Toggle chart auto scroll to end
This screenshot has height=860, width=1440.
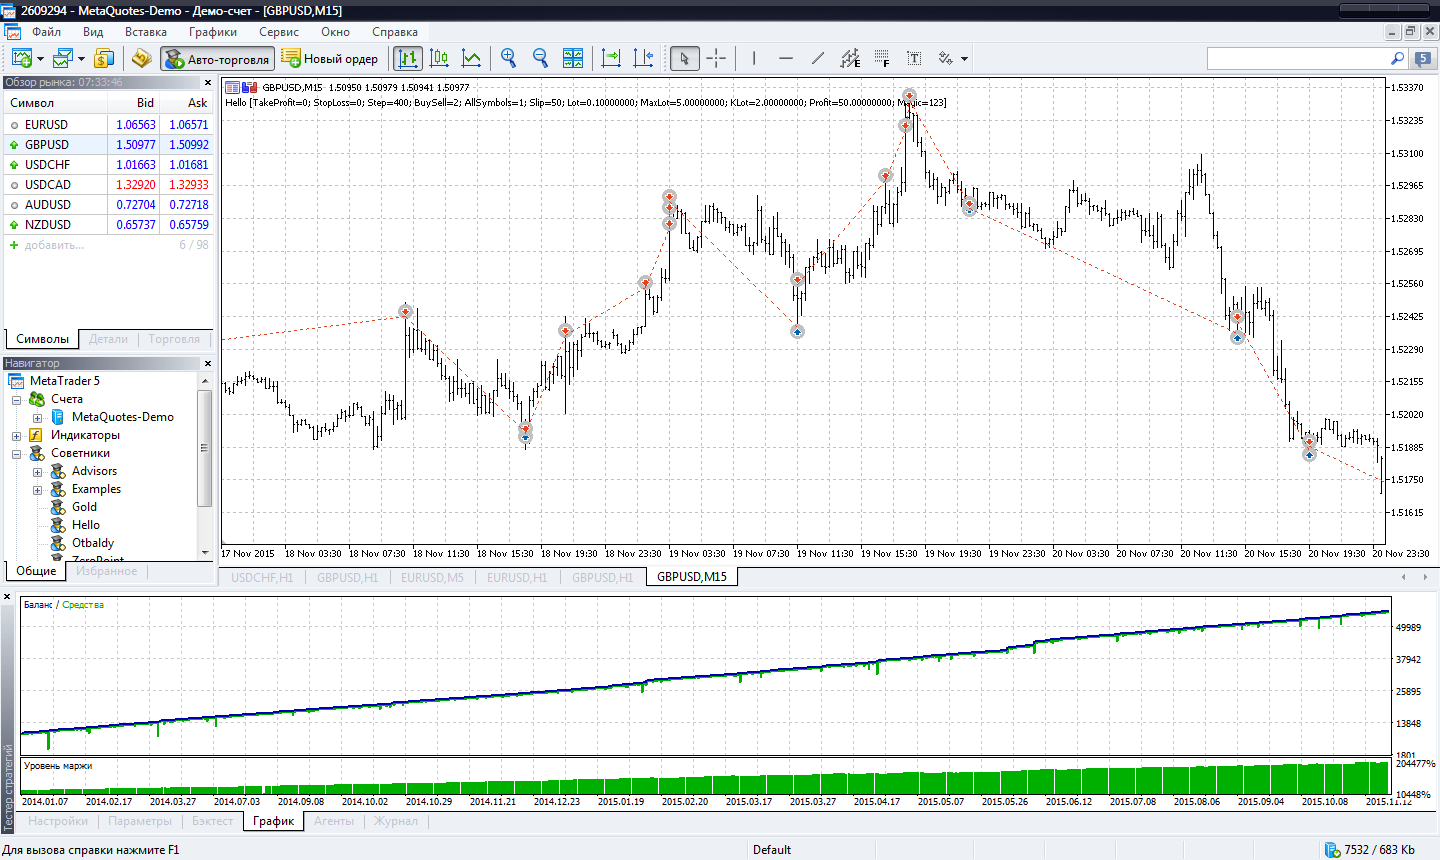coord(611,58)
